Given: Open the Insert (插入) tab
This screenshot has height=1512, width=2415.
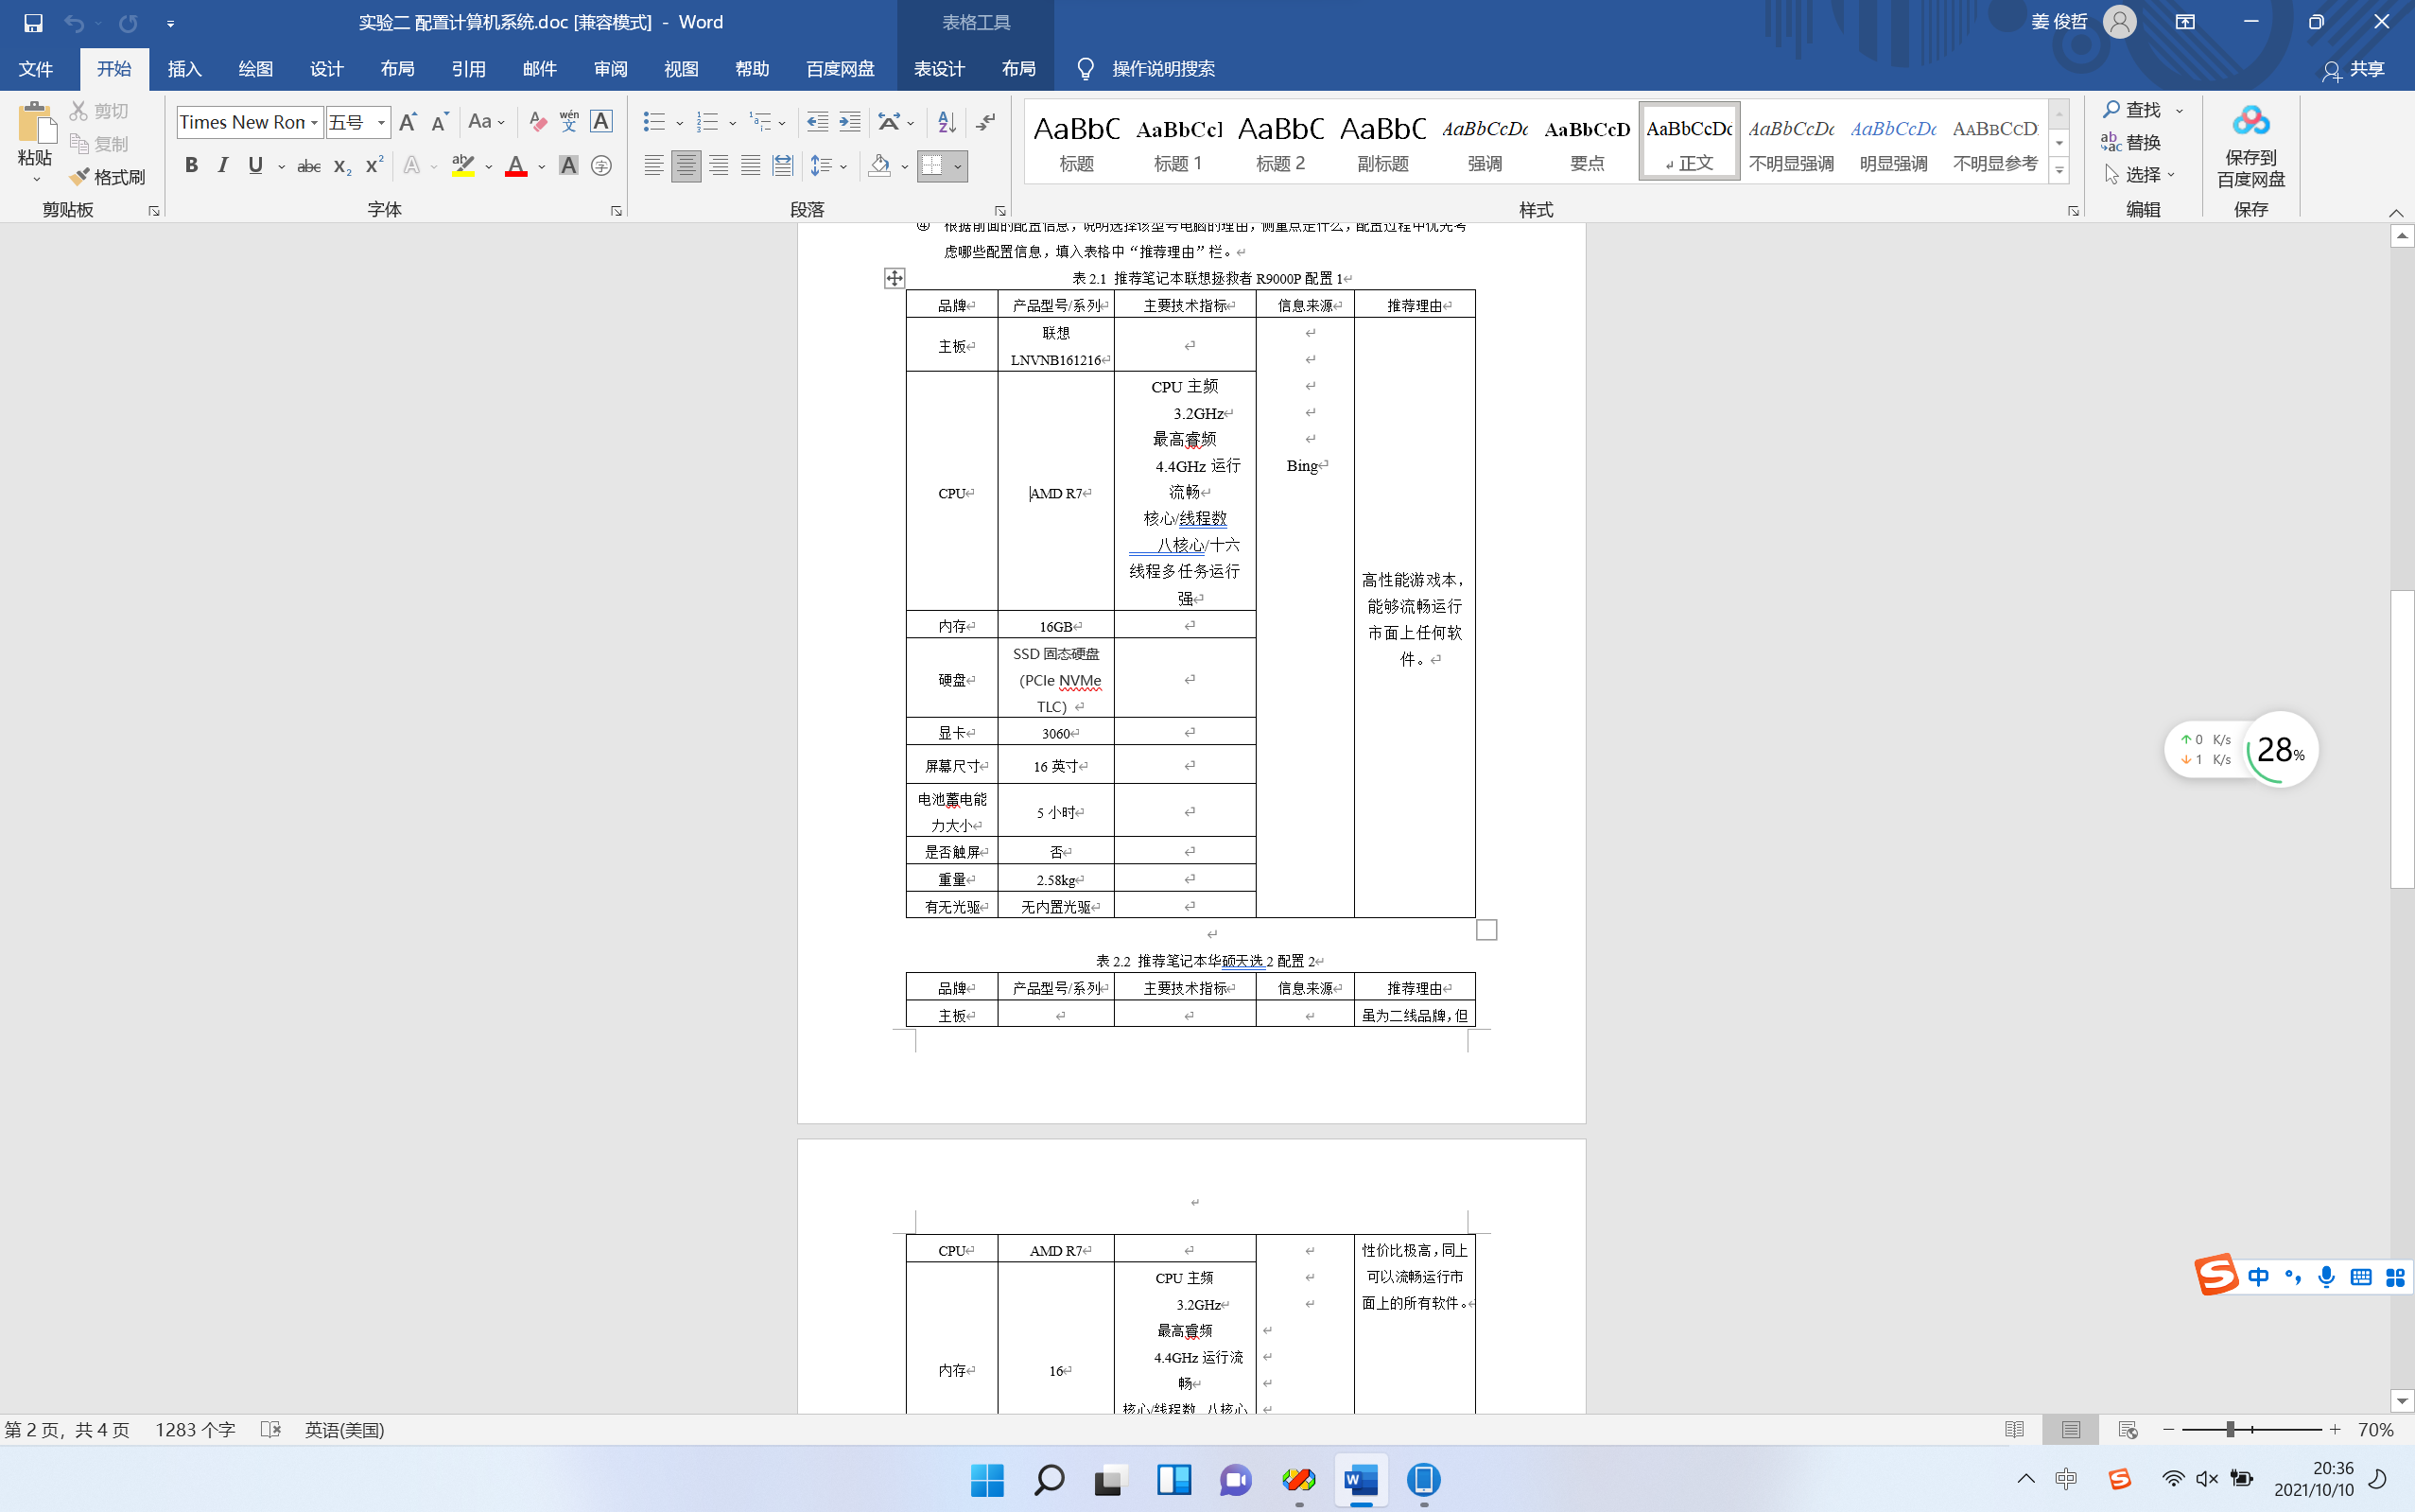Looking at the screenshot, I should pos(184,69).
